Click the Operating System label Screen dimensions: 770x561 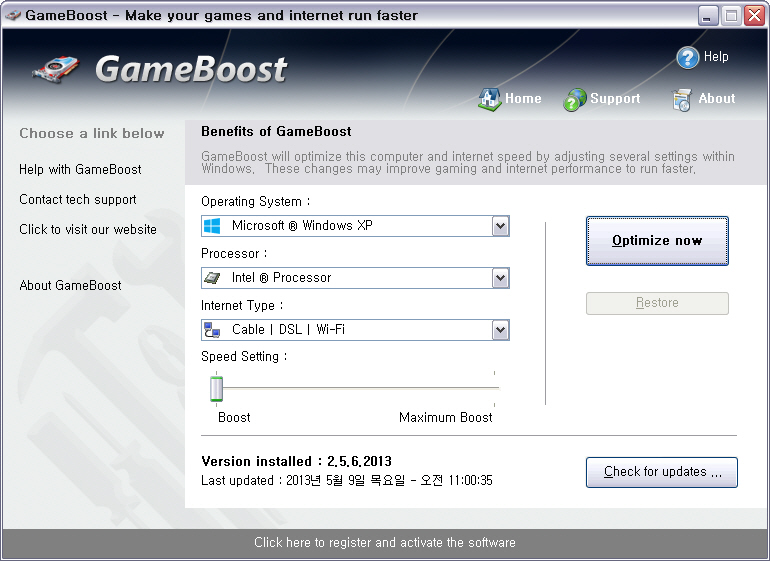tap(255, 202)
